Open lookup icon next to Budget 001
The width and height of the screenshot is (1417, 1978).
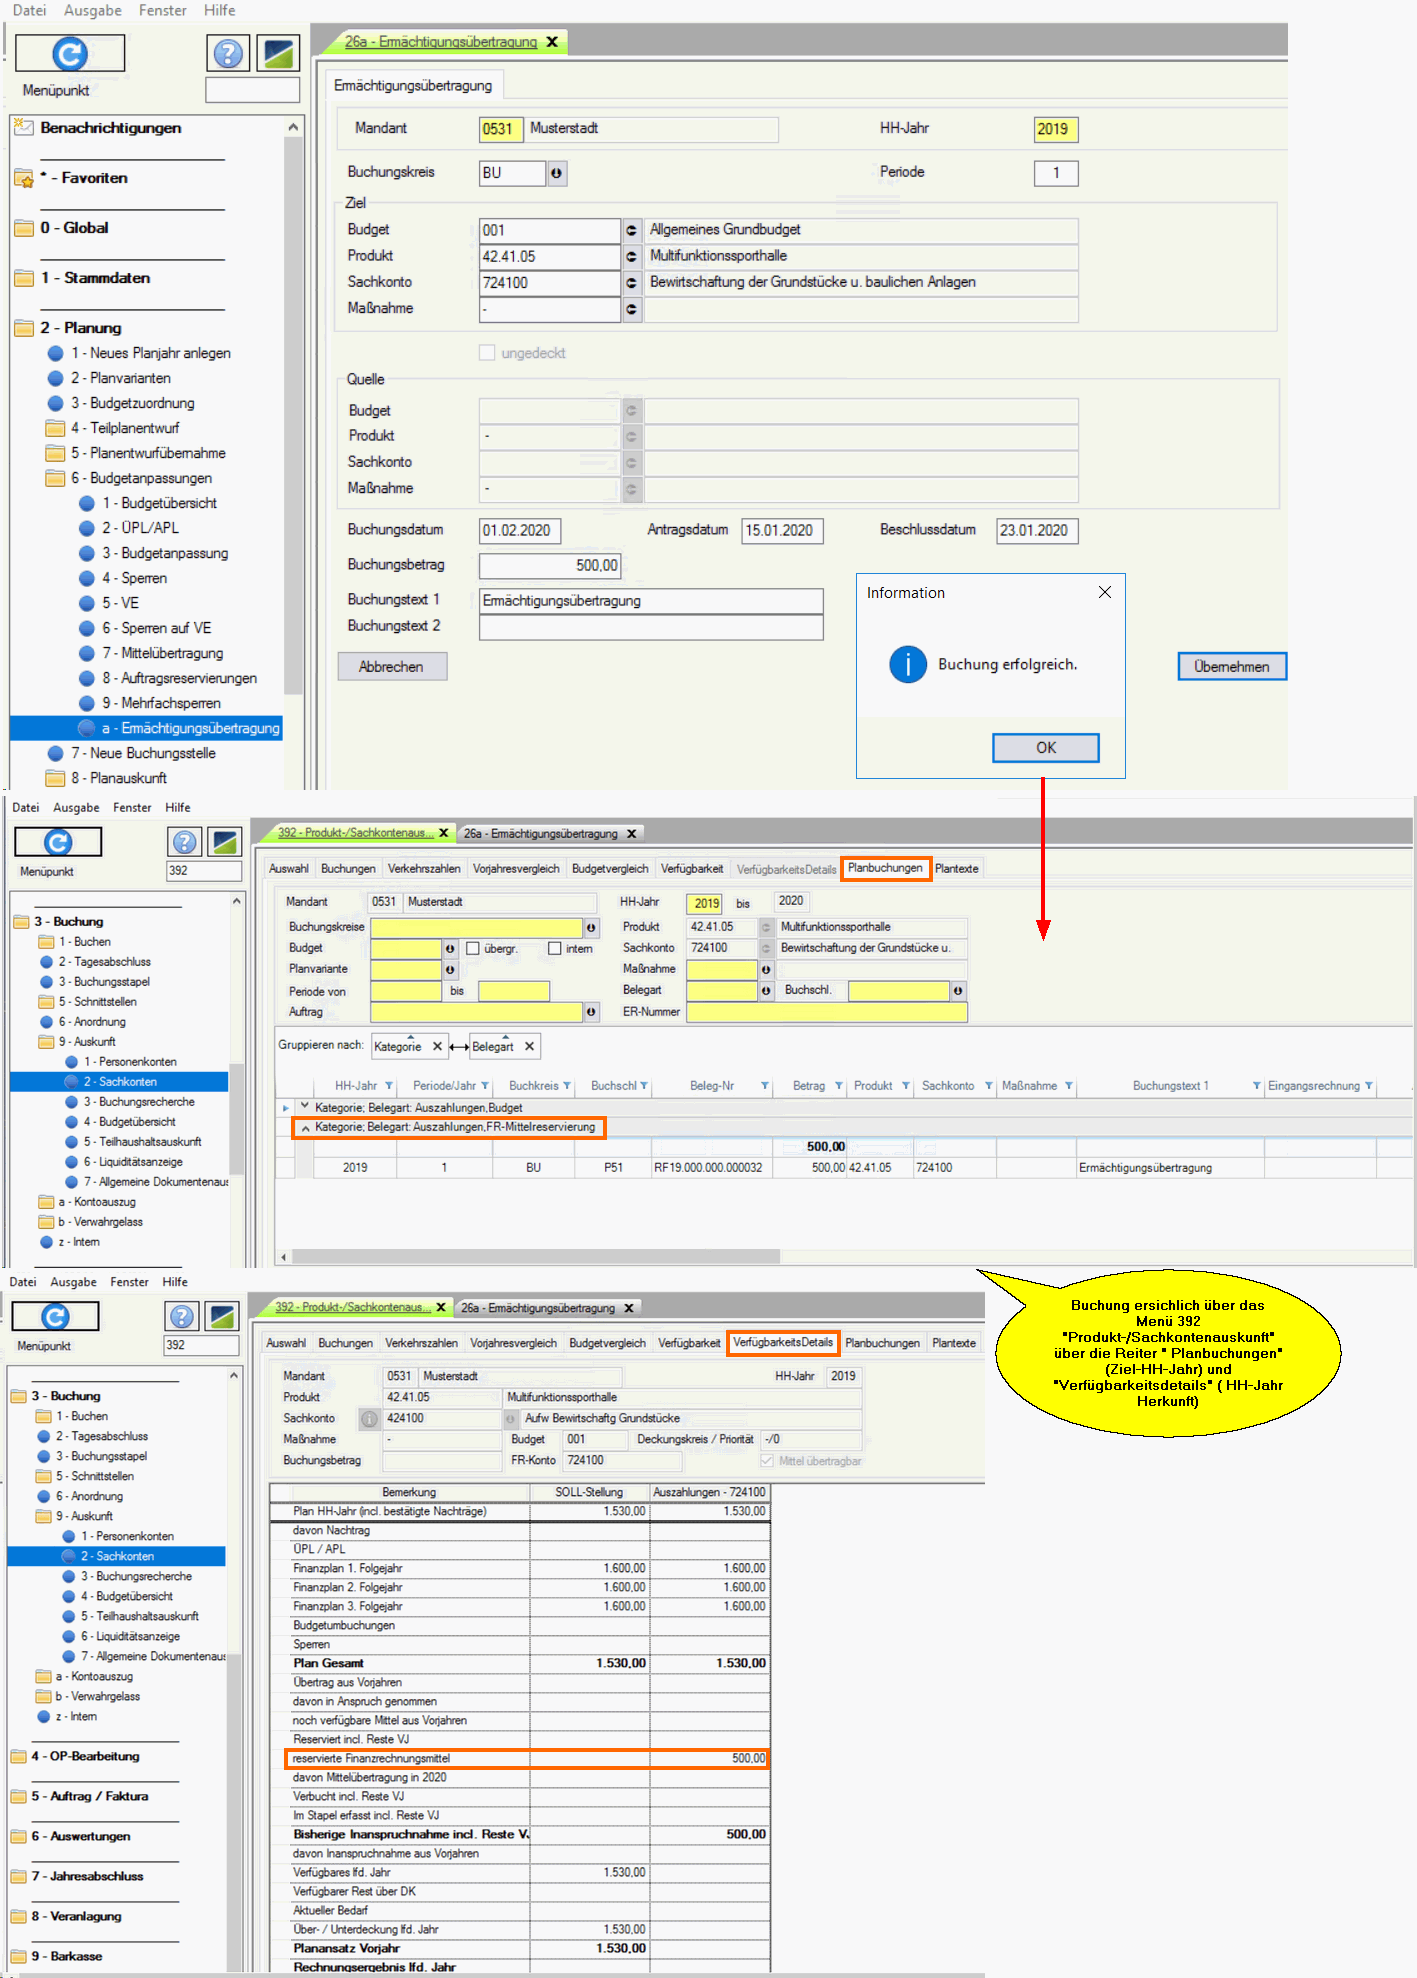tap(631, 230)
